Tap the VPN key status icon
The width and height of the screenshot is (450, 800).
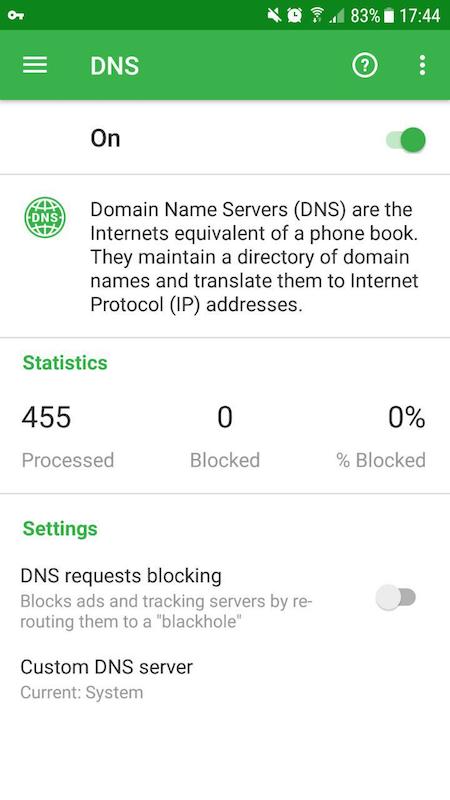(16, 15)
